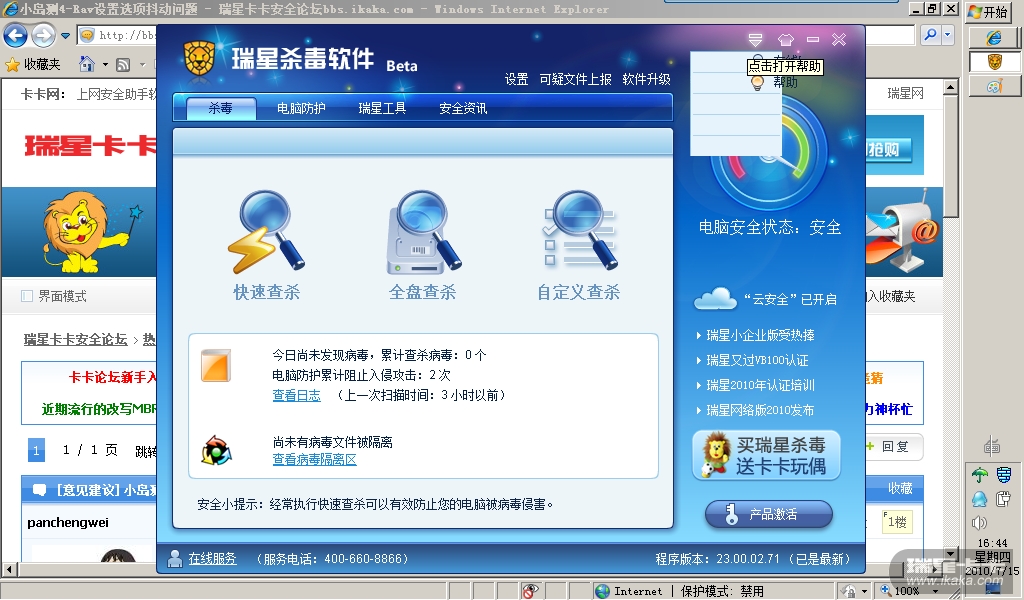Screen dimensions: 1024x600
Task: Click the orange scan log icon
Action: [216, 366]
